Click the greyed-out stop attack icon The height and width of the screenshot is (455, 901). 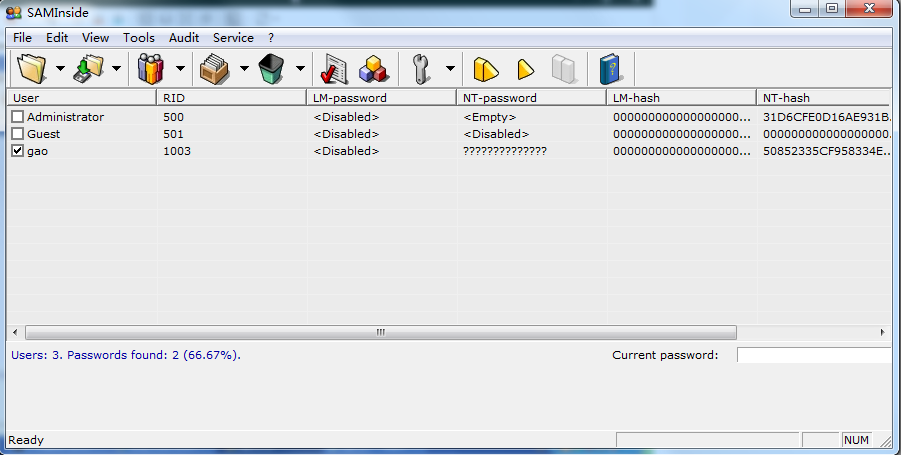[564, 69]
